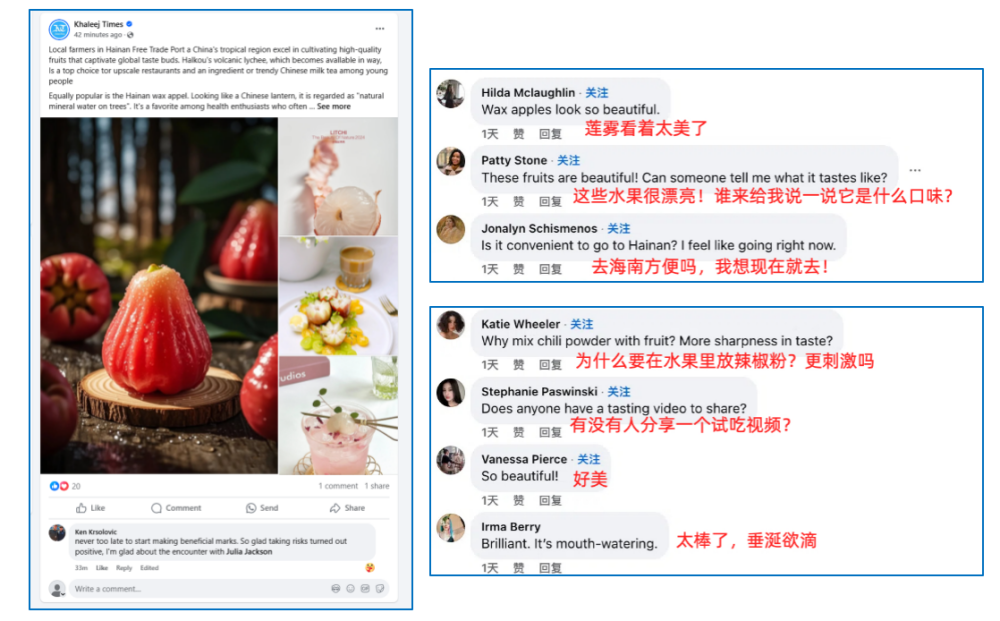Open the large wax apple photo
Image resolution: width=1000 pixels, height=621 pixels.
click(159, 296)
